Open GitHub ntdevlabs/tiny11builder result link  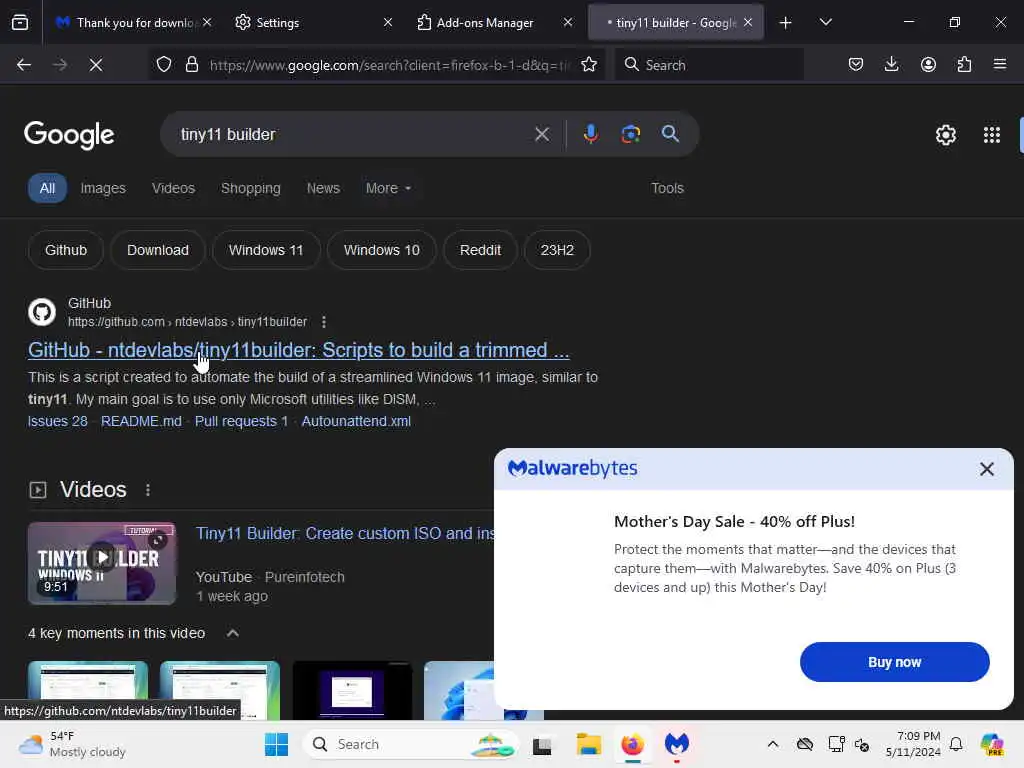tap(298, 350)
